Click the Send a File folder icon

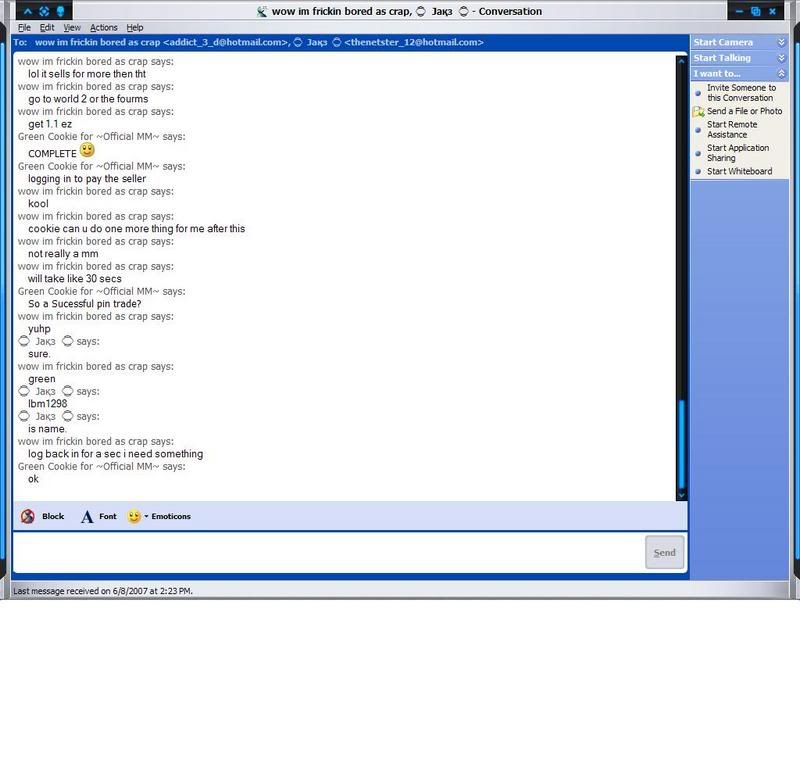(x=698, y=111)
